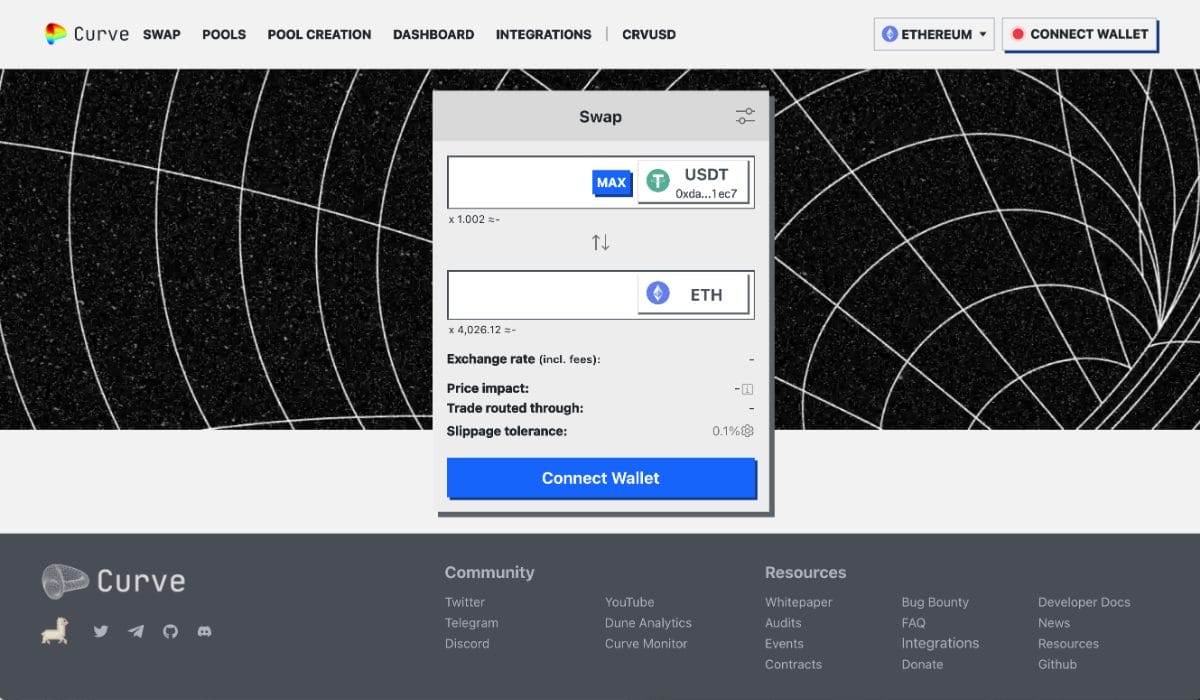This screenshot has width=1200, height=700.
Task: Open the ETH token selector
Action: (693, 295)
